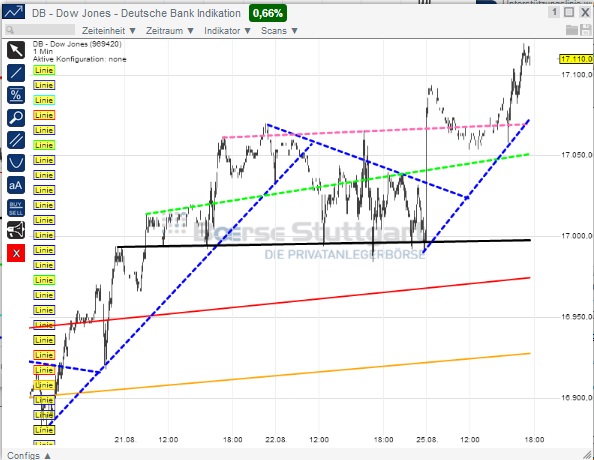
Task: Click the 17.050,0 axis label
Action: (x=576, y=155)
